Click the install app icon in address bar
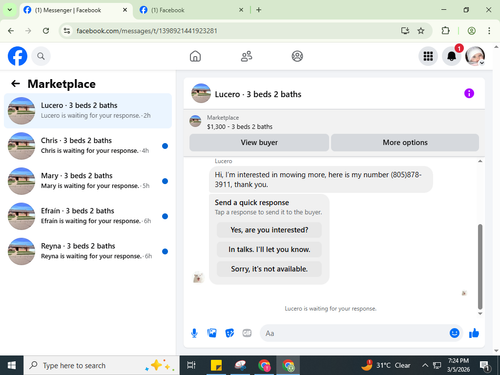 pos(405,31)
